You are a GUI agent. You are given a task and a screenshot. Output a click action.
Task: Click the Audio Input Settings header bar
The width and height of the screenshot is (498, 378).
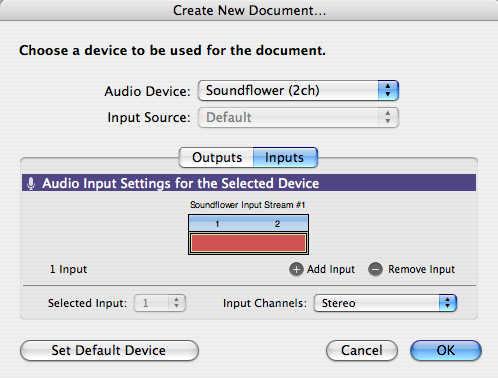249,183
